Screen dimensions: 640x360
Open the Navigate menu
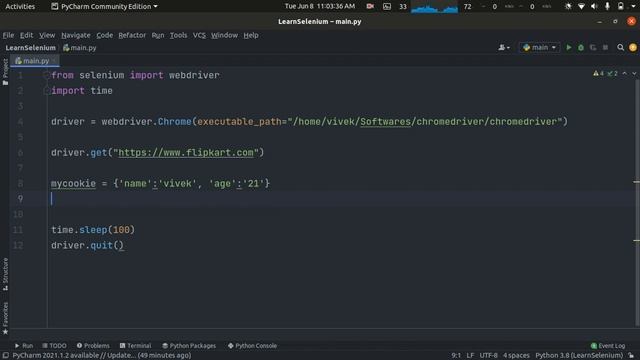tap(76, 35)
